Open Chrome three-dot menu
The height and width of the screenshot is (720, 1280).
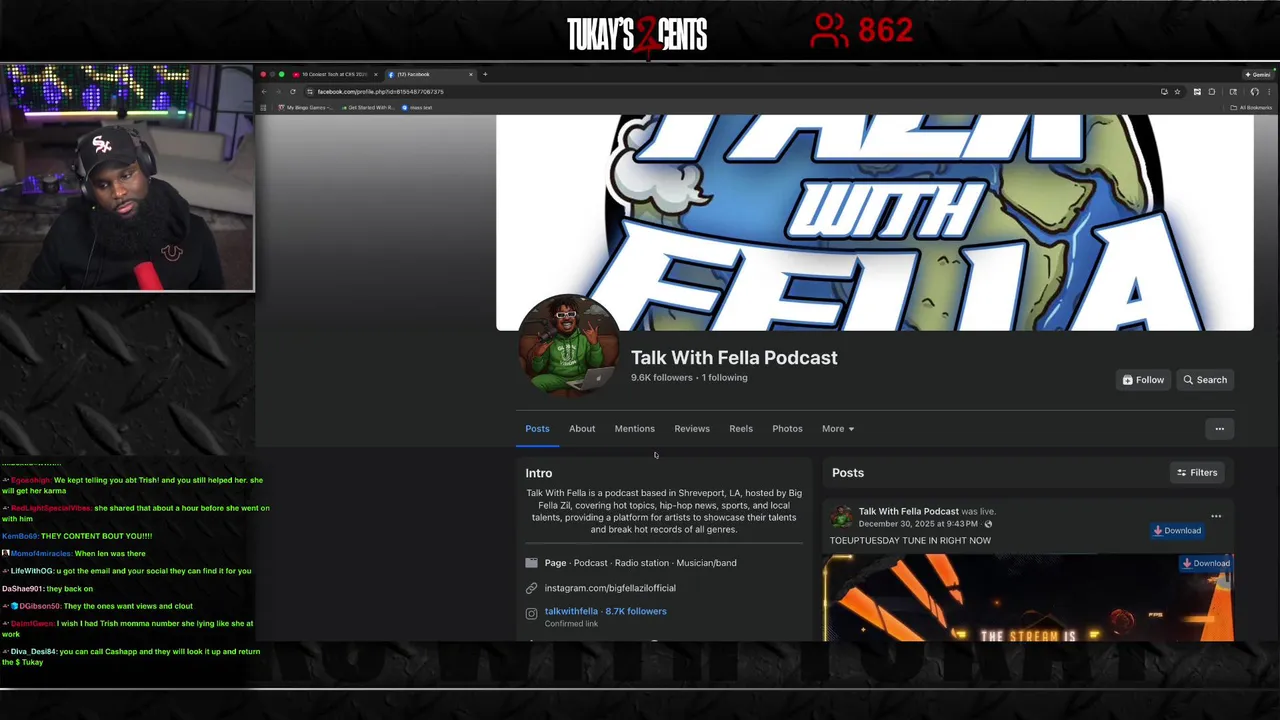1269,92
